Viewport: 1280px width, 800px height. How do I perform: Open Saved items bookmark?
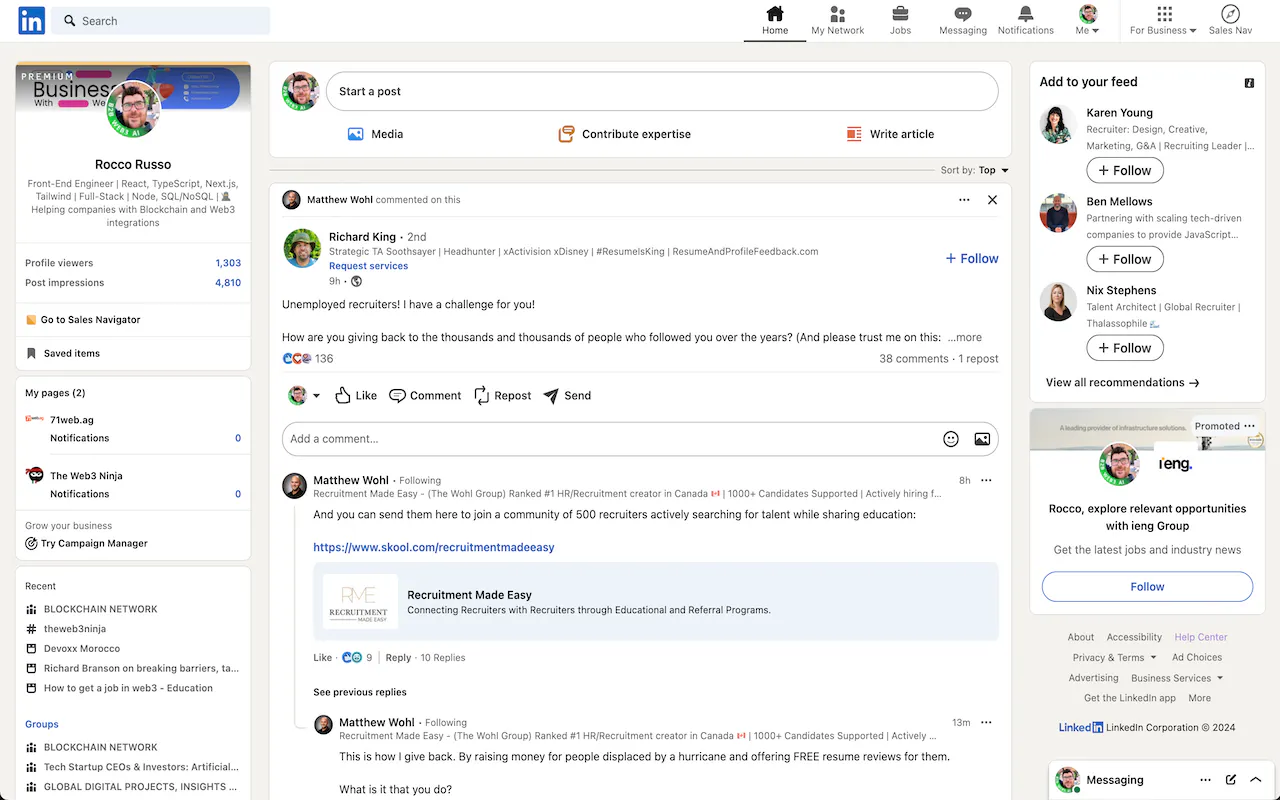[63, 353]
